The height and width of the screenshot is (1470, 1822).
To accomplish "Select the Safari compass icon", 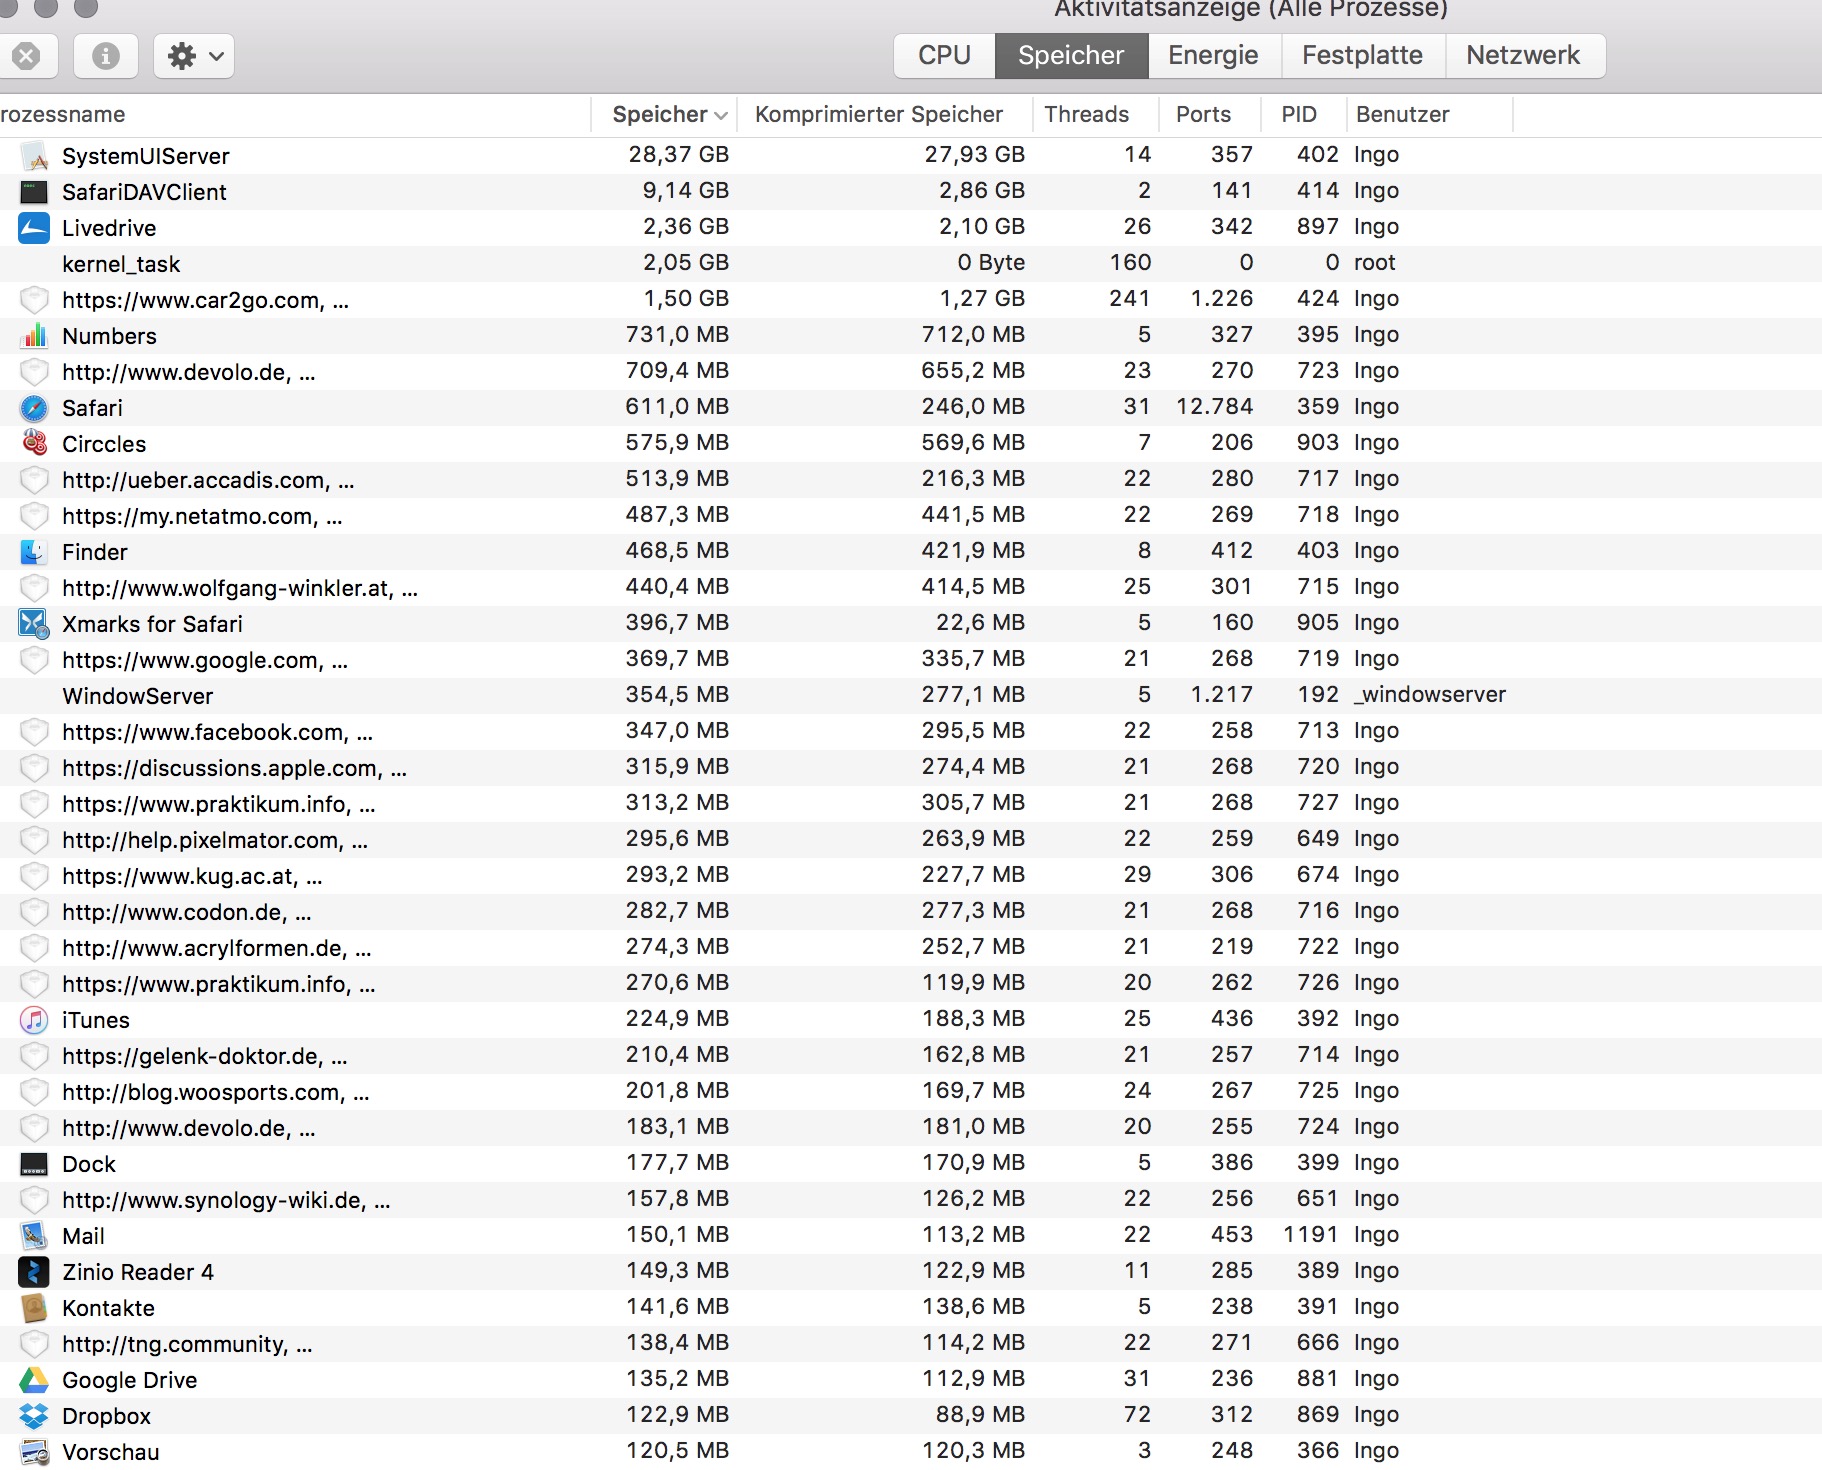I will coord(34,408).
